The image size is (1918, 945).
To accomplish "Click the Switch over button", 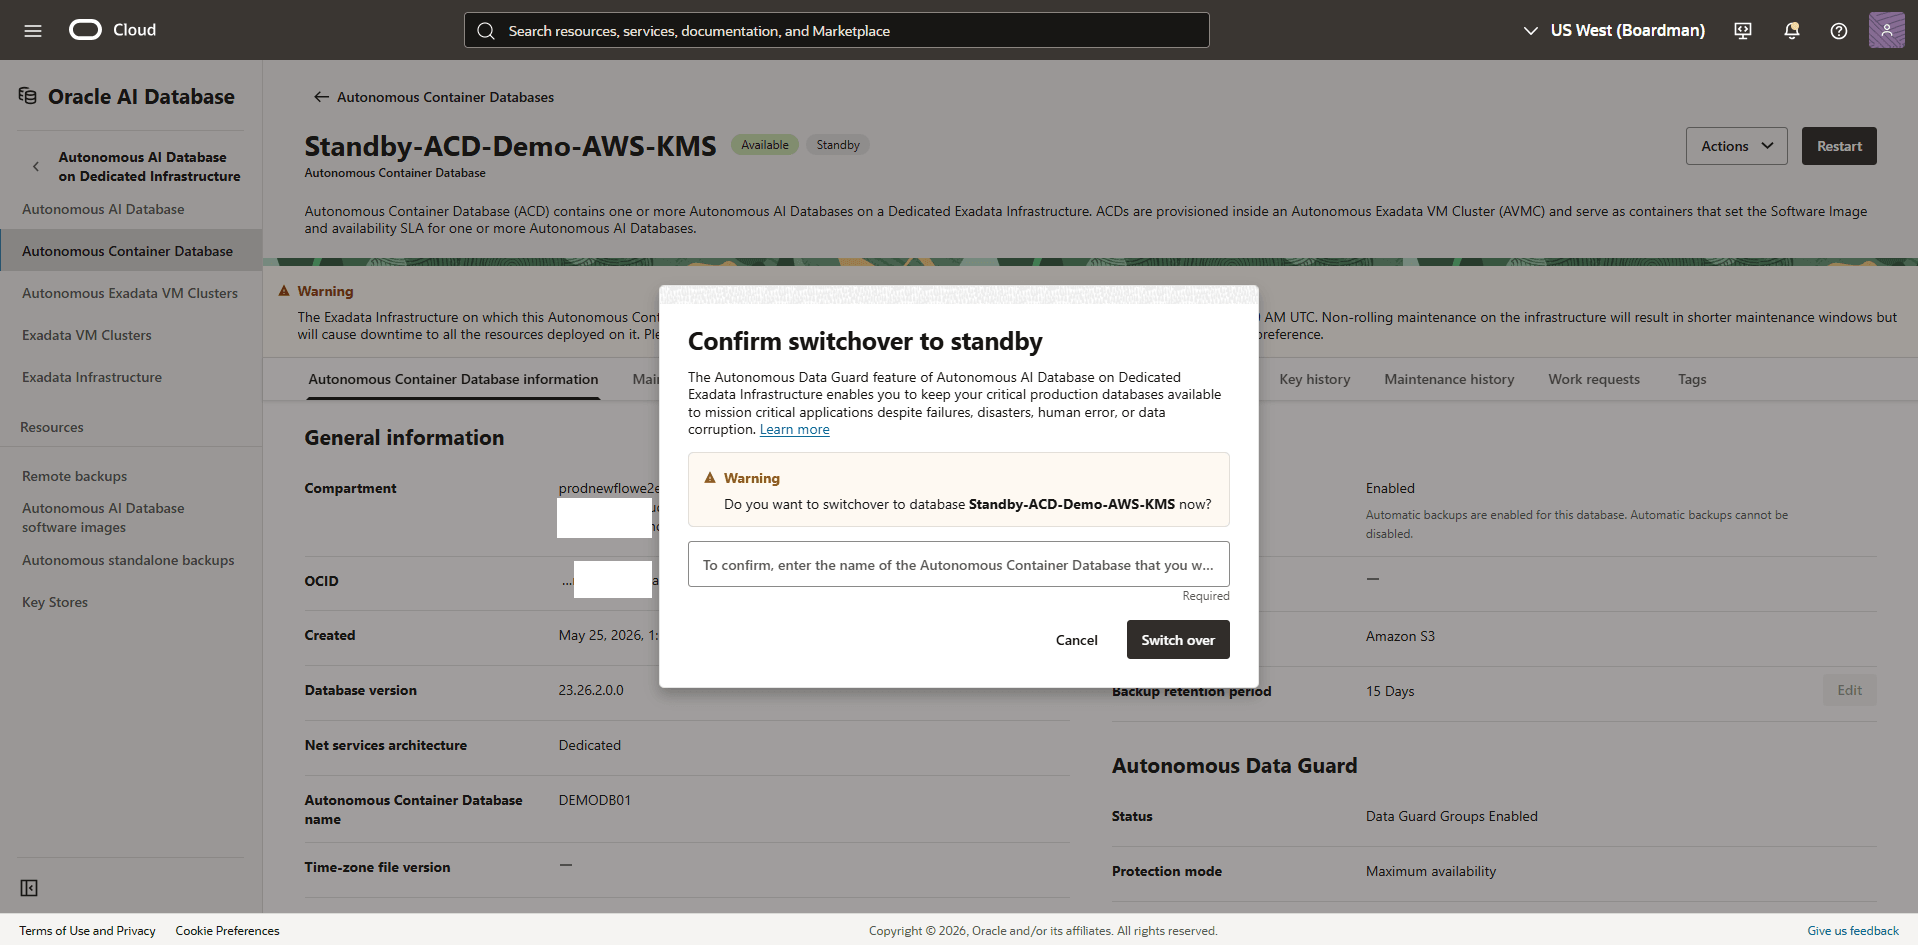I will click(x=1178, y=640).
